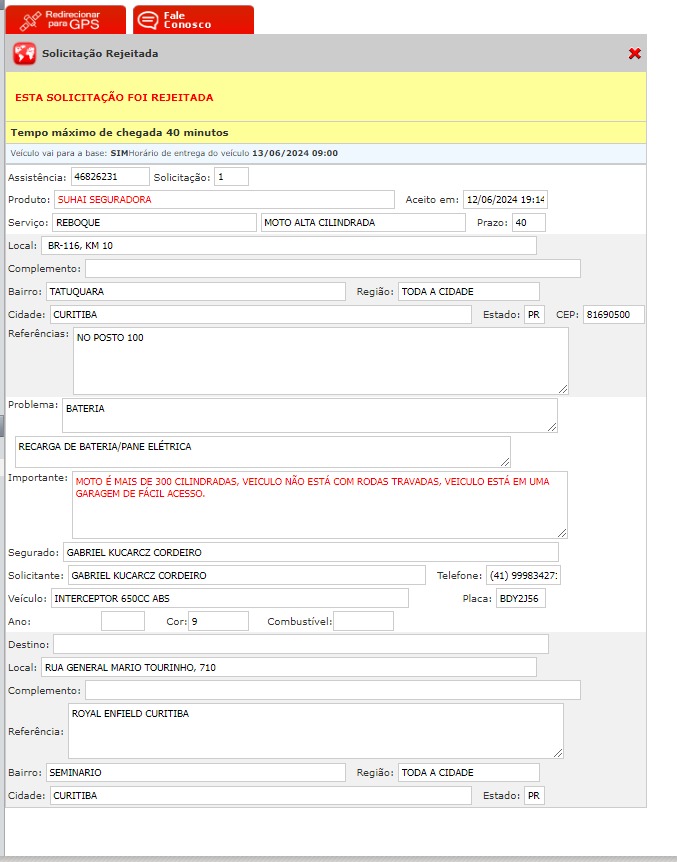Click the Prazo field with 40
677x862 pixels.
tap(529, 223)
